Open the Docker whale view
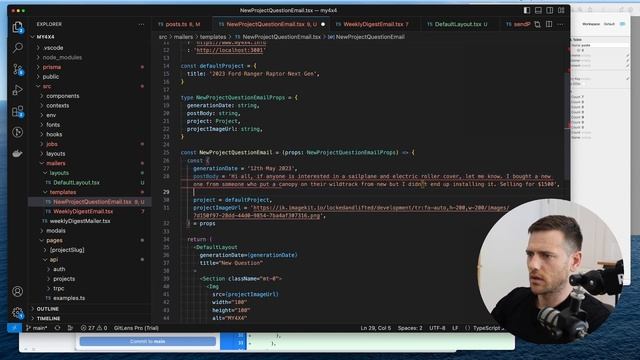 click(17, 154)
